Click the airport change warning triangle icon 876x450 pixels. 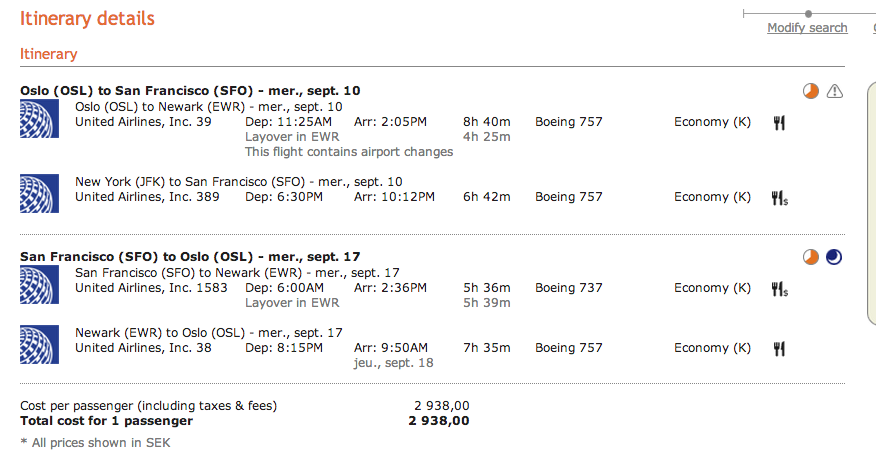tap(835, 91)
